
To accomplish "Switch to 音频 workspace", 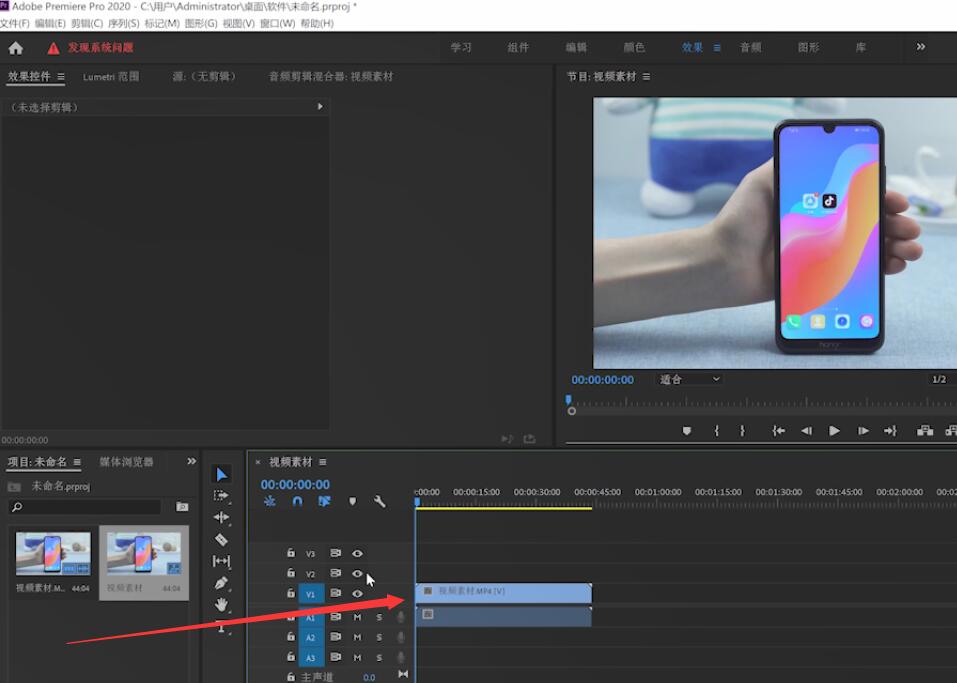I will pyautogui.click(x=750, y=47).
